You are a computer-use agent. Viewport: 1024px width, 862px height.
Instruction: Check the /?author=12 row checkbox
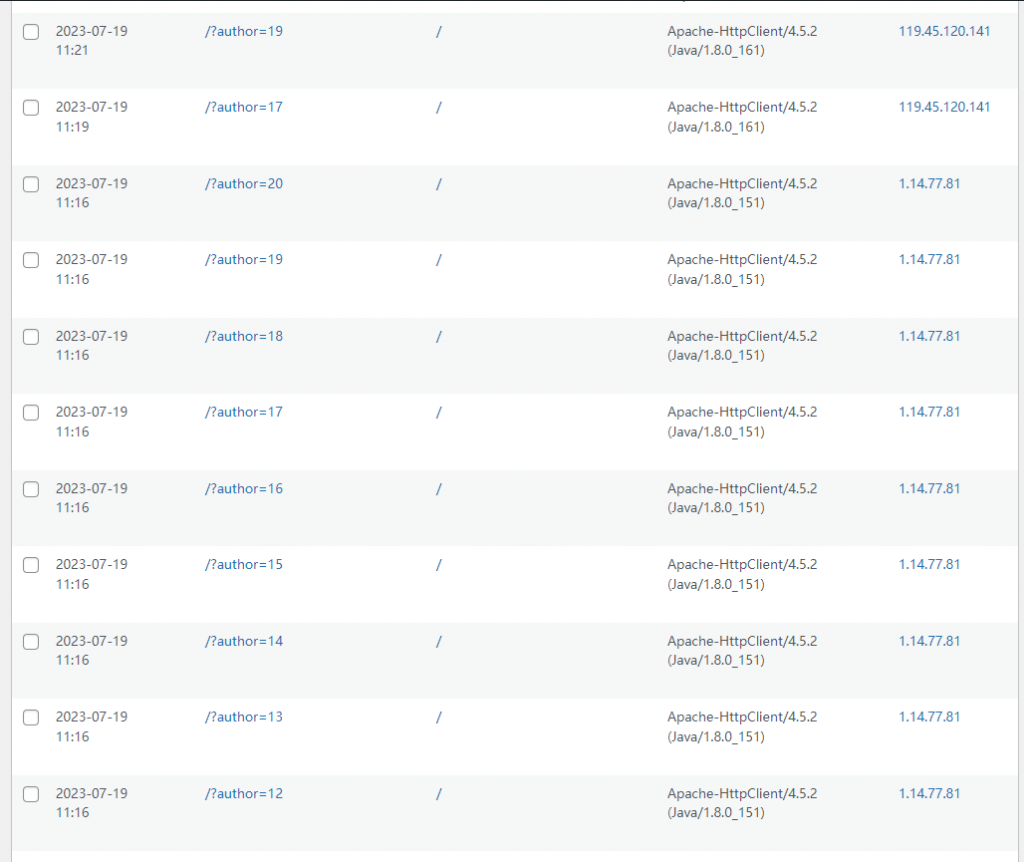click(31, 794)
